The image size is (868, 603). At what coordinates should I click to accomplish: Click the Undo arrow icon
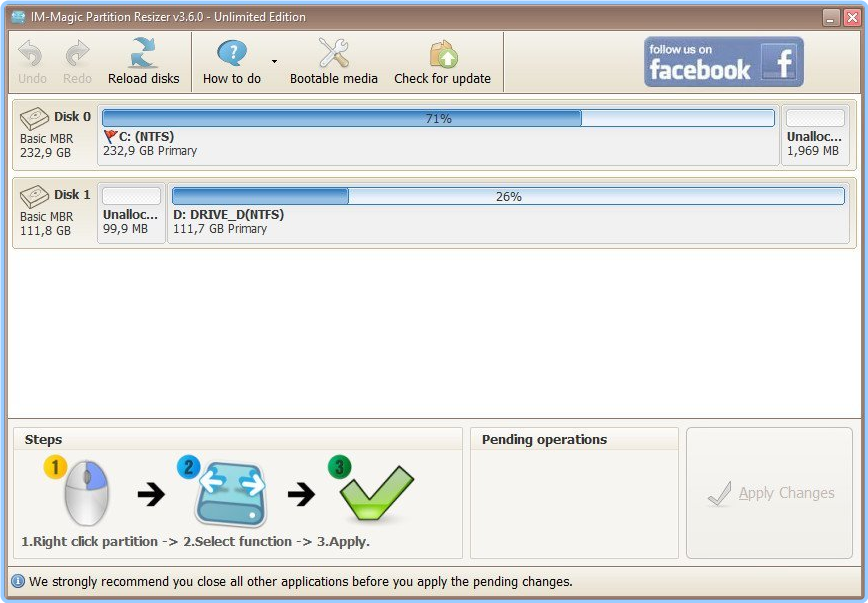[x=30, y=53]
